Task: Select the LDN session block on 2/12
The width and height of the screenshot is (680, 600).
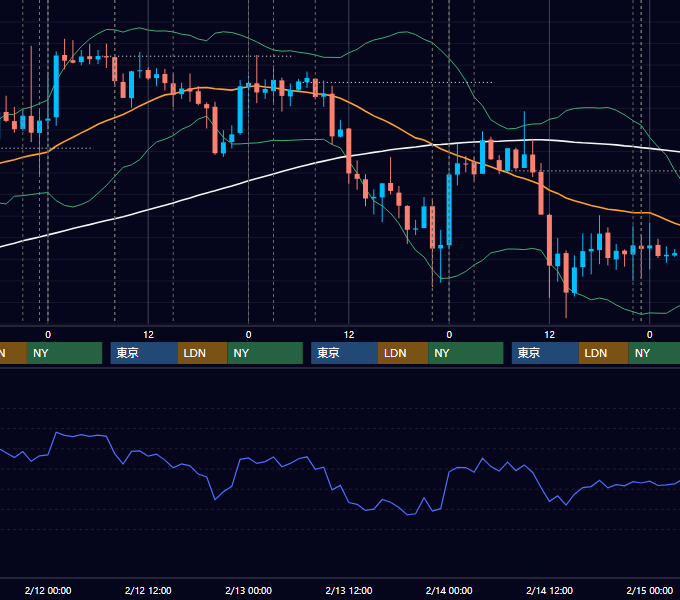Action: pos(203,353)
